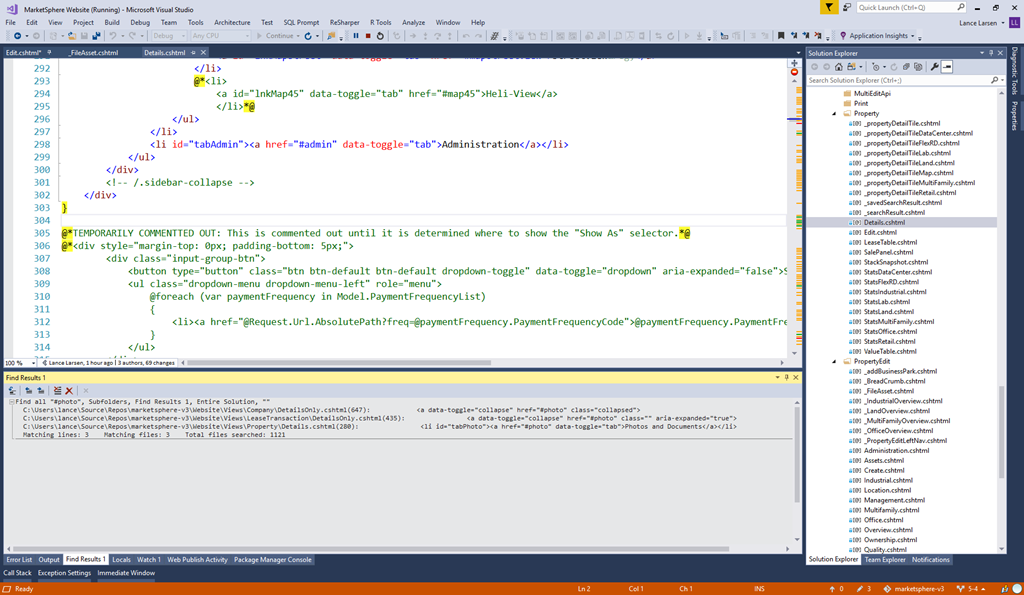Click the editor horizontal scrollbar thumb
1024x595 pixels.
coord(339,362)
